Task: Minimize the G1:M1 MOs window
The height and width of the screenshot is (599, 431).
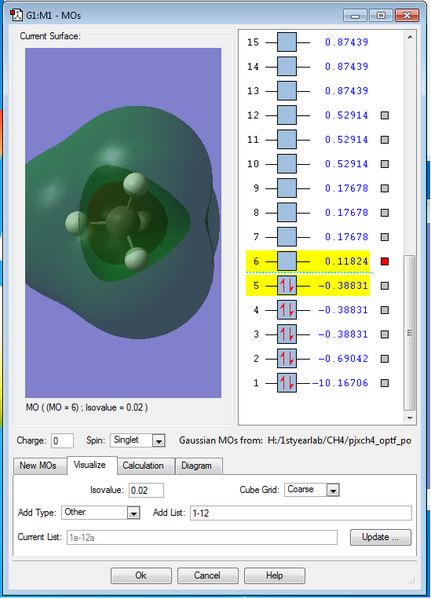Action: (355, 15)
